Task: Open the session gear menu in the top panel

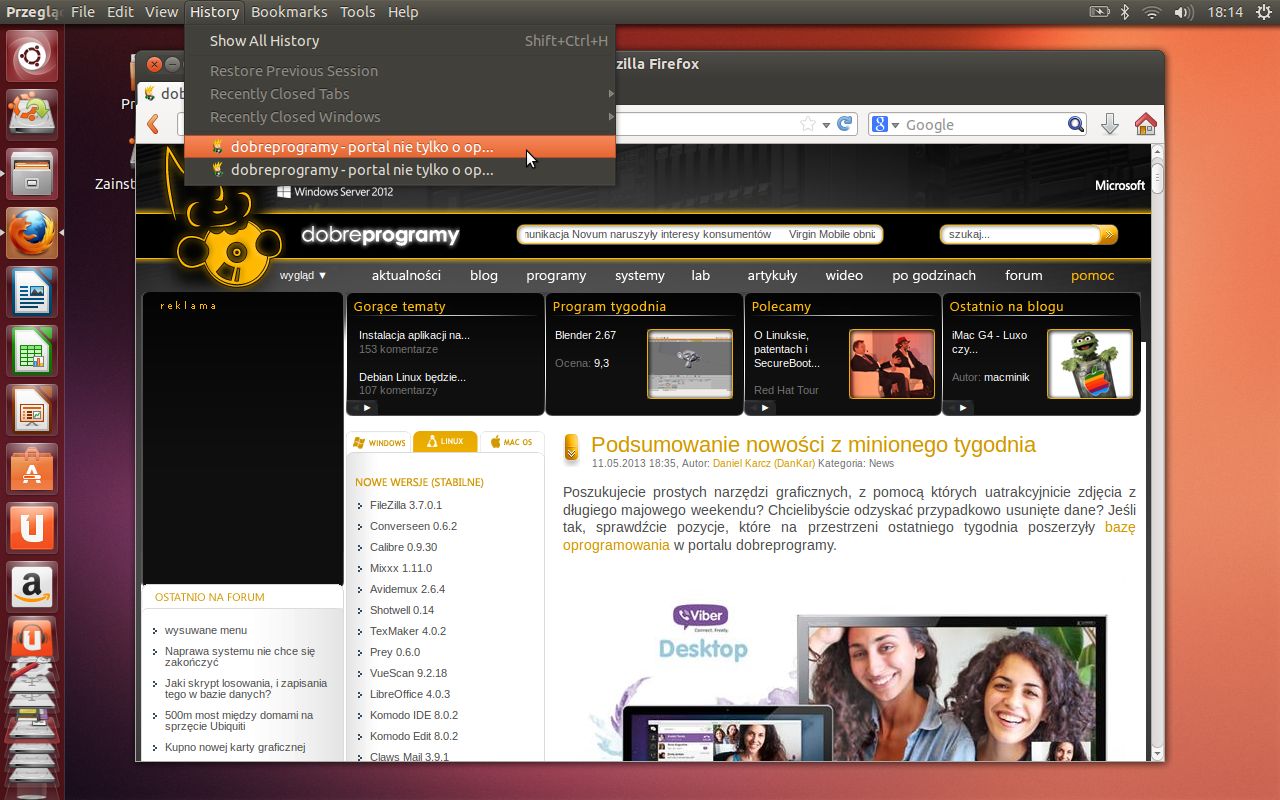Action: click(x=1264, y=12)
